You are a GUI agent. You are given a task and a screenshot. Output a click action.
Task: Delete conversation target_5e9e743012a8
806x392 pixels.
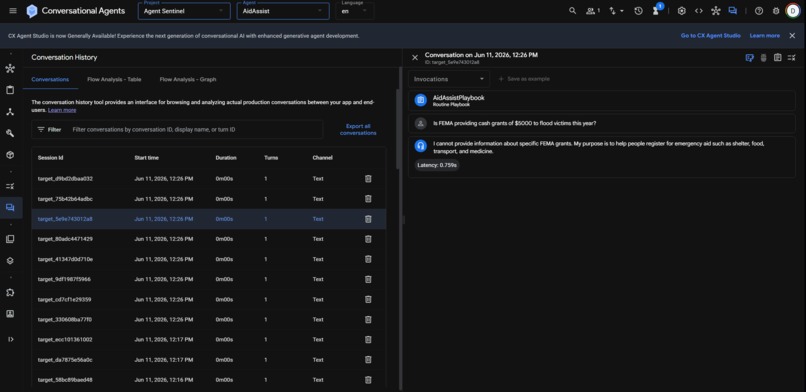(x=368, y=219)
